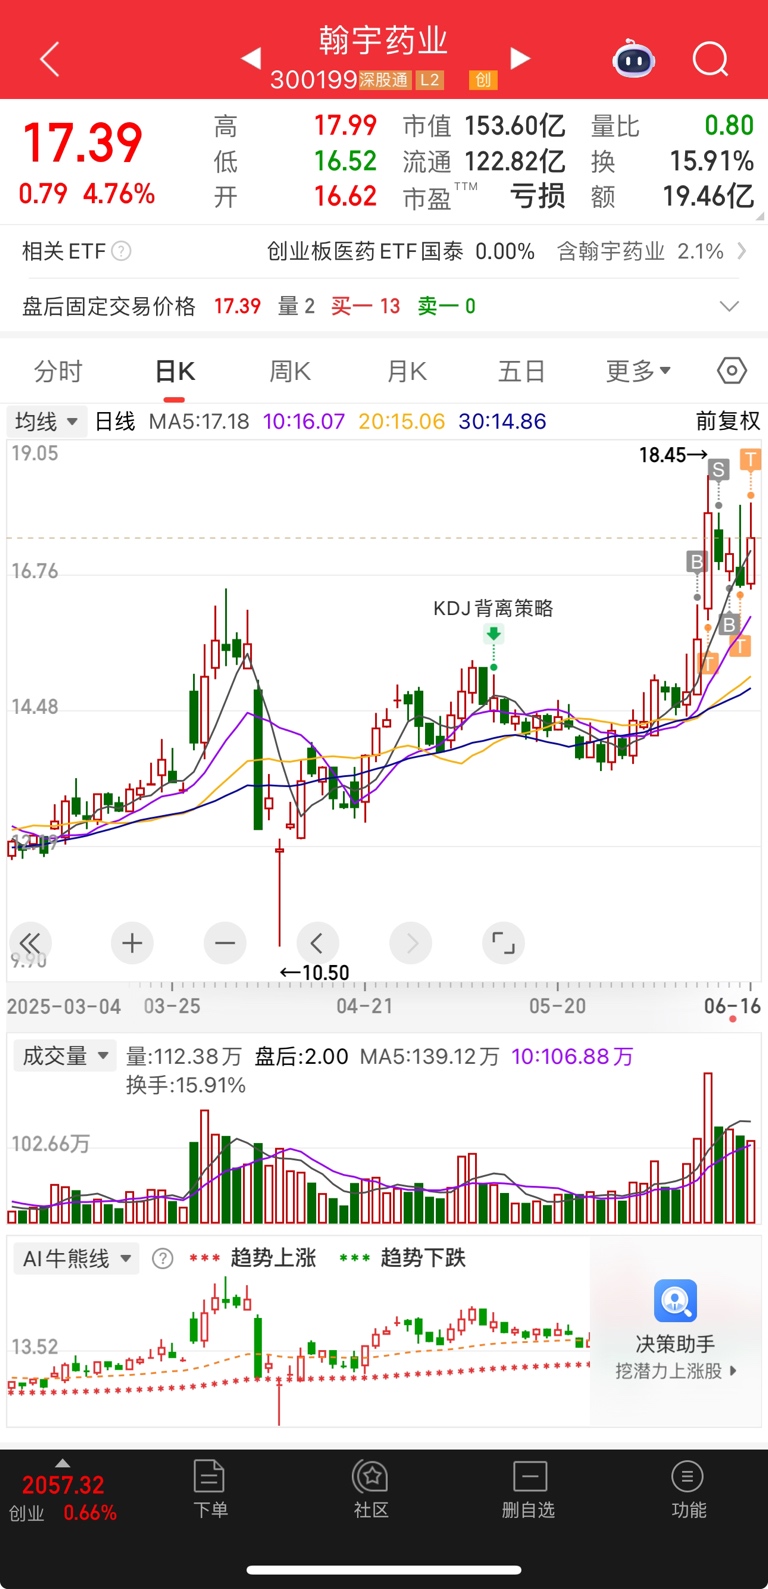Zoom out the K-line chart with minus

pos(225,943)
